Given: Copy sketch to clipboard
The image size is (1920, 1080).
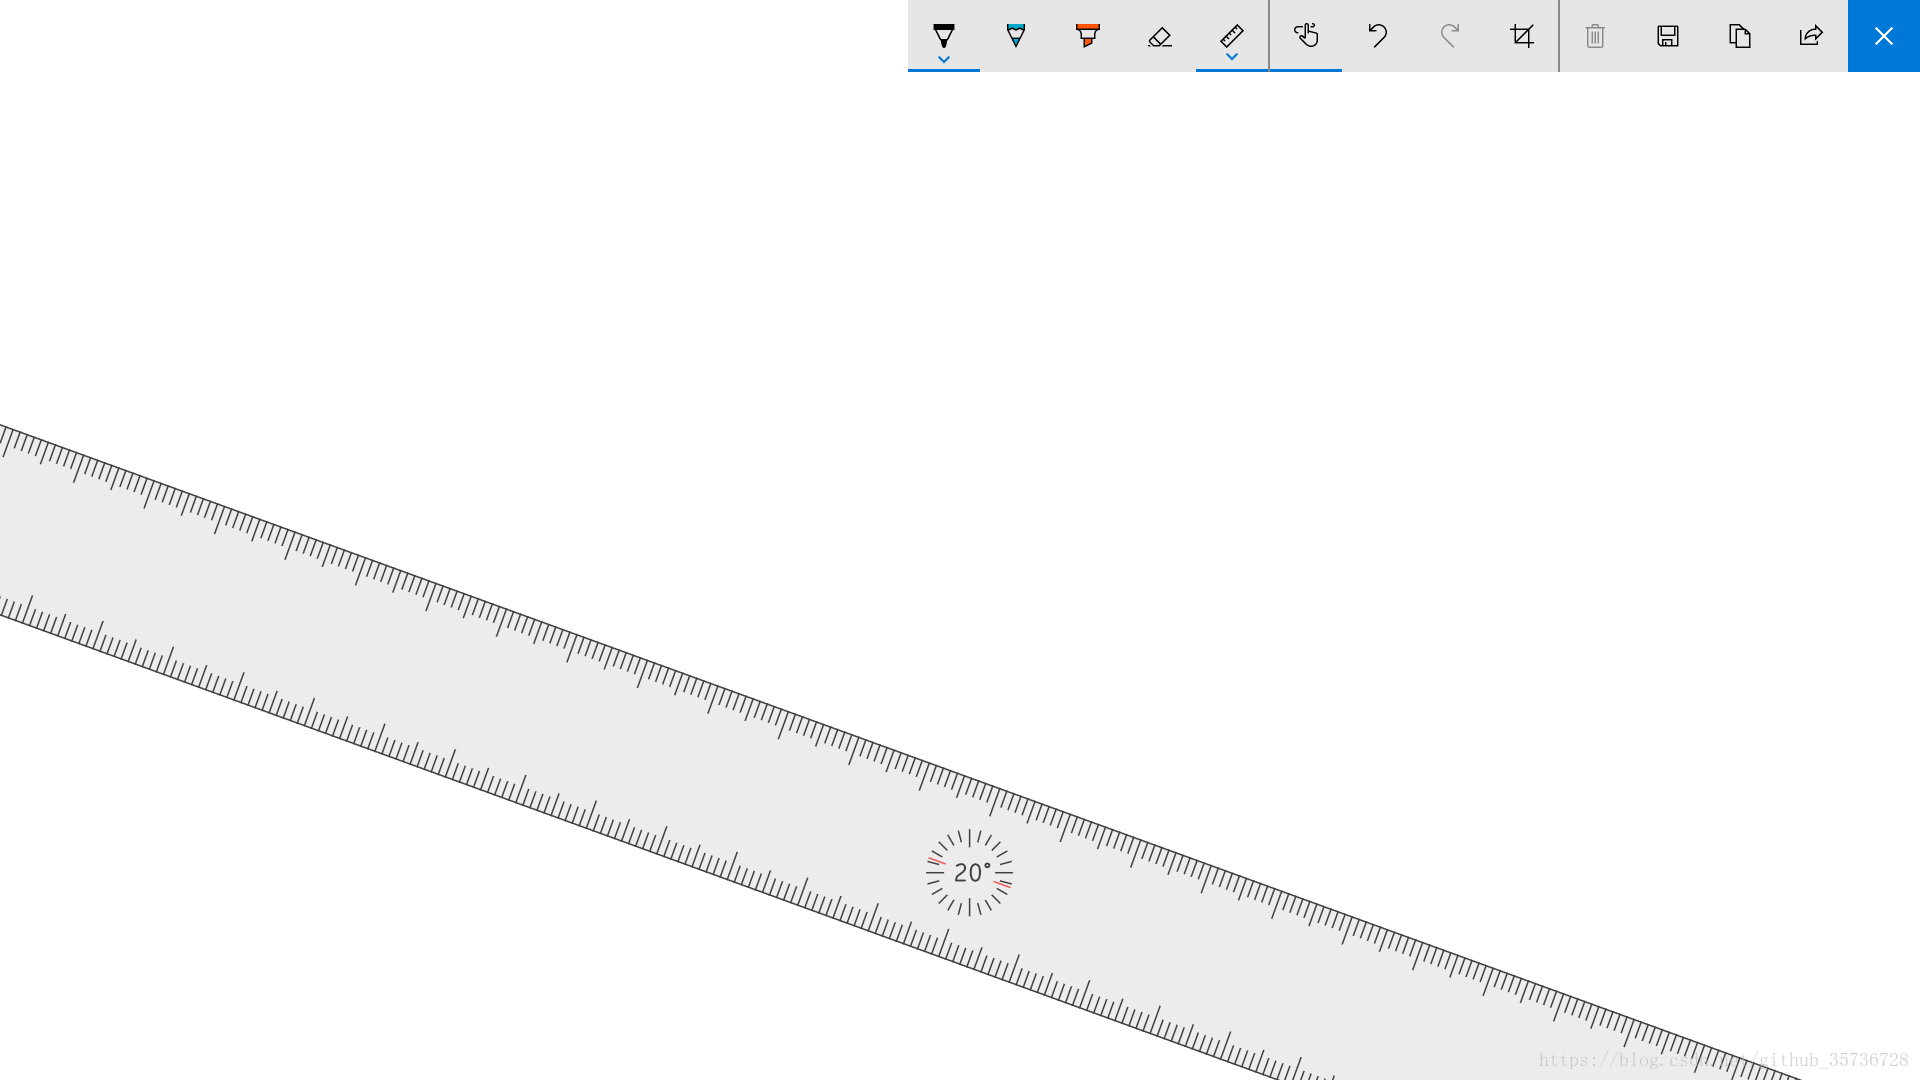Looking at the screenshot, I should [1739, 36].
